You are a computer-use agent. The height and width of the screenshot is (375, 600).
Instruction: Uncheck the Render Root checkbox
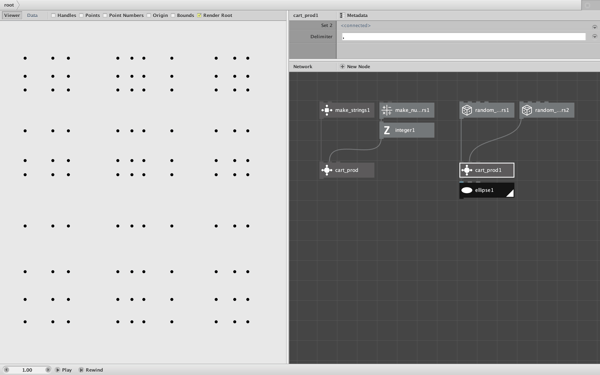point(199,15)
